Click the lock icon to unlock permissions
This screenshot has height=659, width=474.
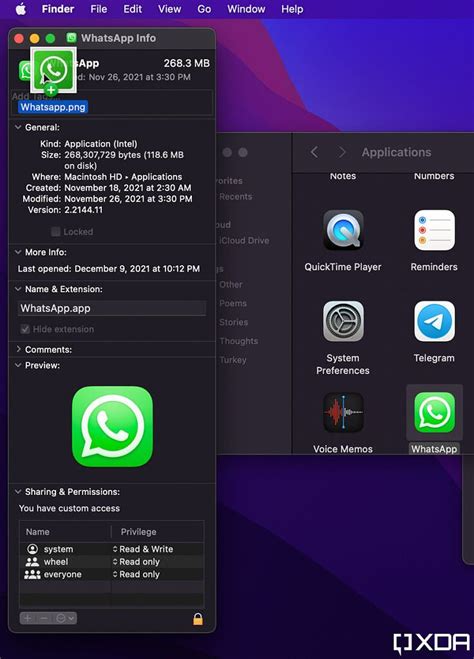(198, 619)
